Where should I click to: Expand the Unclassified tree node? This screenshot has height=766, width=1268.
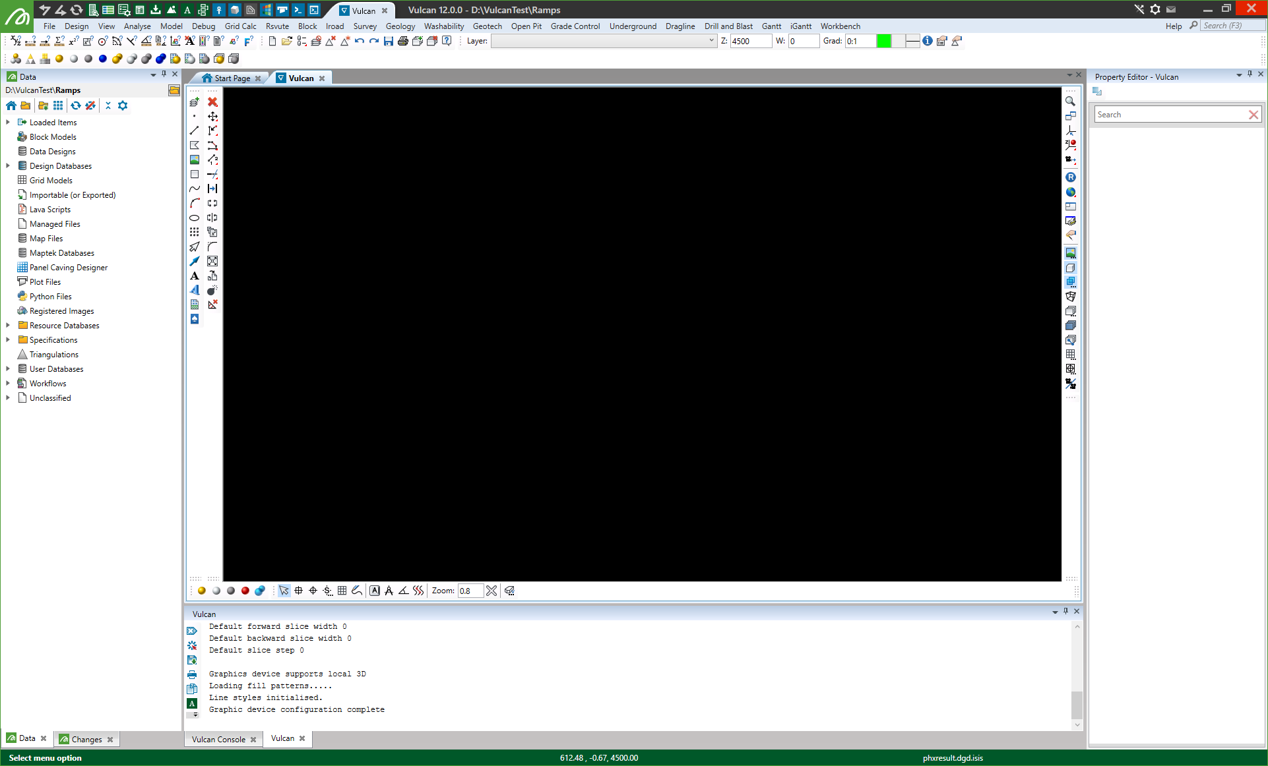[8, 398]
